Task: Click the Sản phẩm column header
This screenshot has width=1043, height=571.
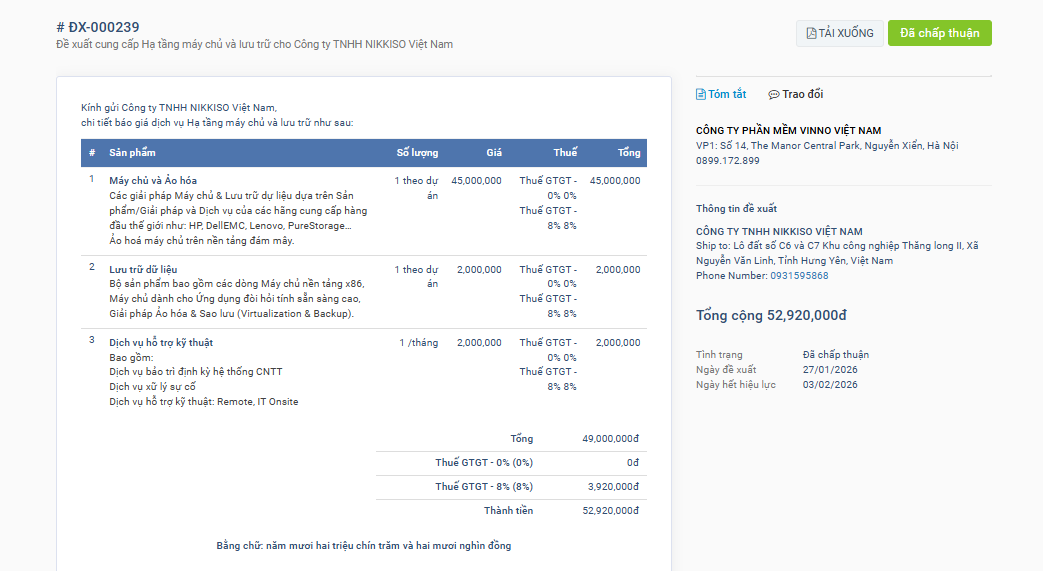Action: [132, 152]
